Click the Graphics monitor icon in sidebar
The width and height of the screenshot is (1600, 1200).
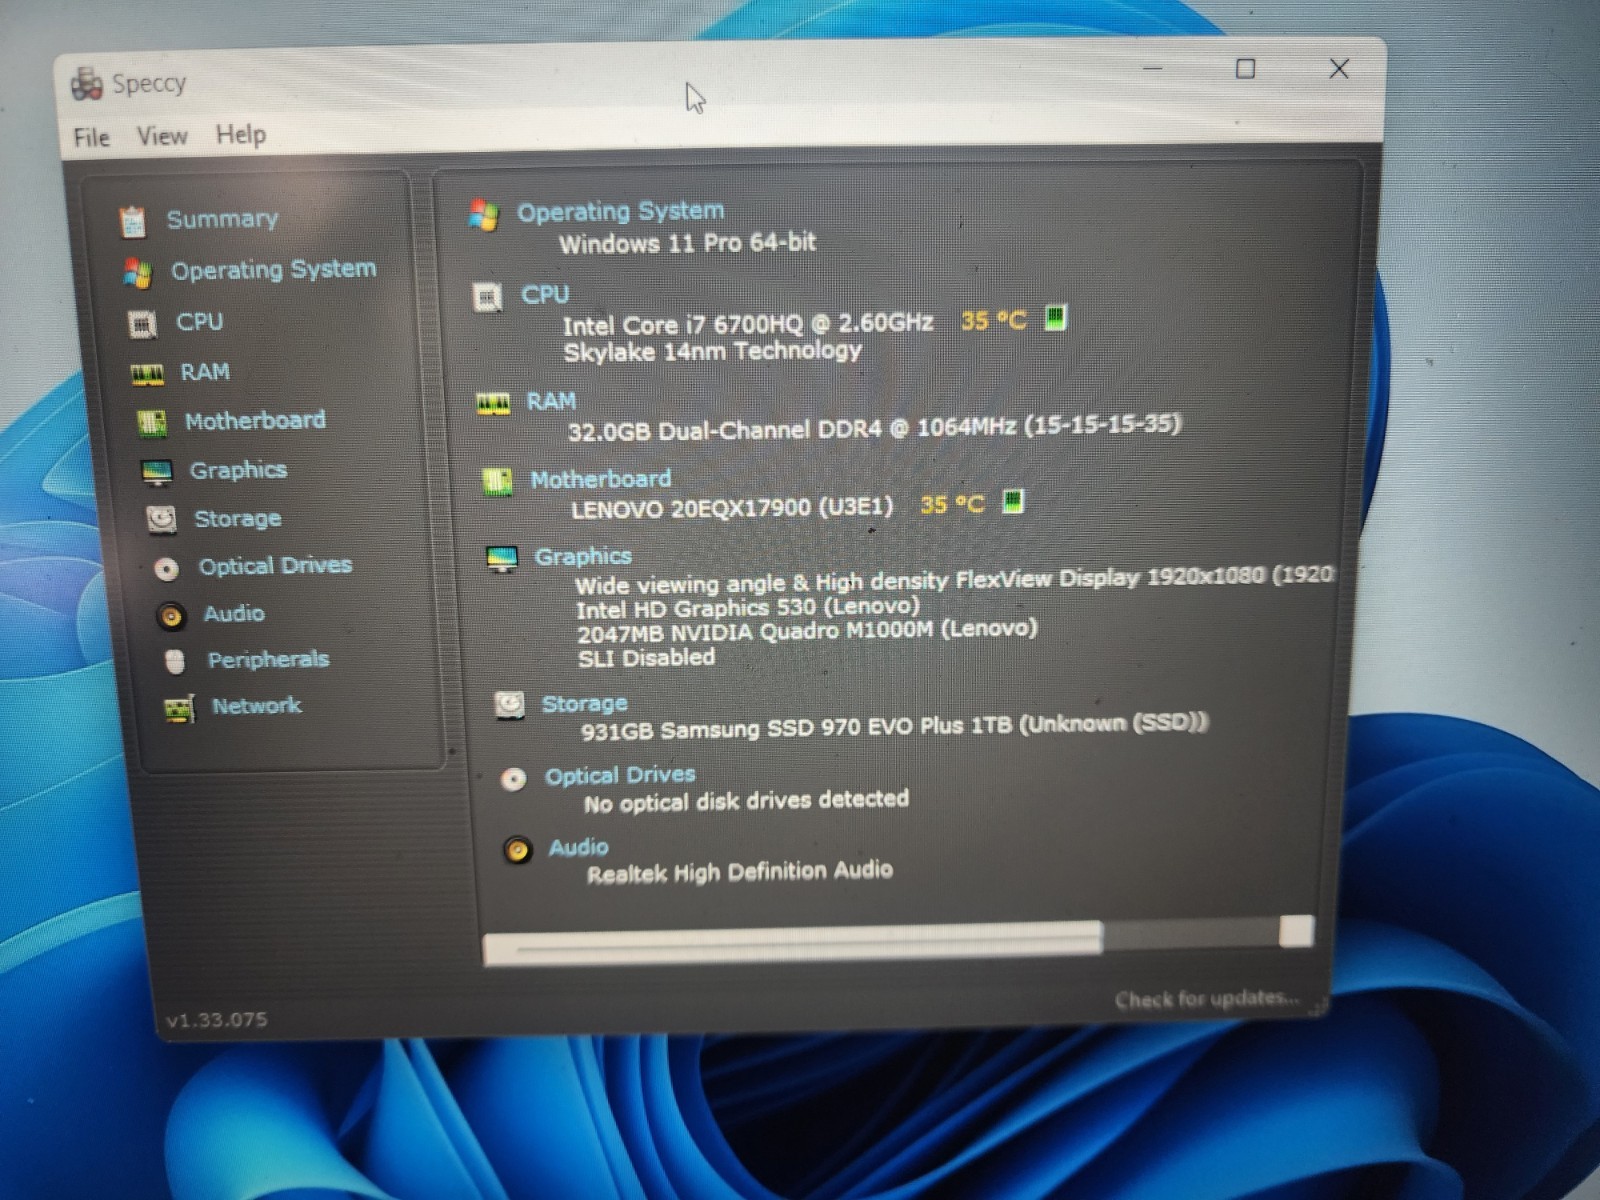[x=157, y=472]
